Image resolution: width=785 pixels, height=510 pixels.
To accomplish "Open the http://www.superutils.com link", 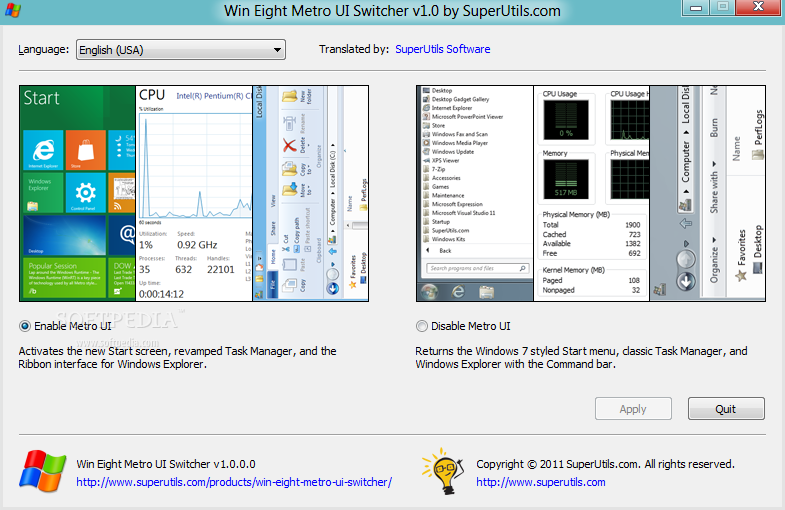I will coord(541,482).
